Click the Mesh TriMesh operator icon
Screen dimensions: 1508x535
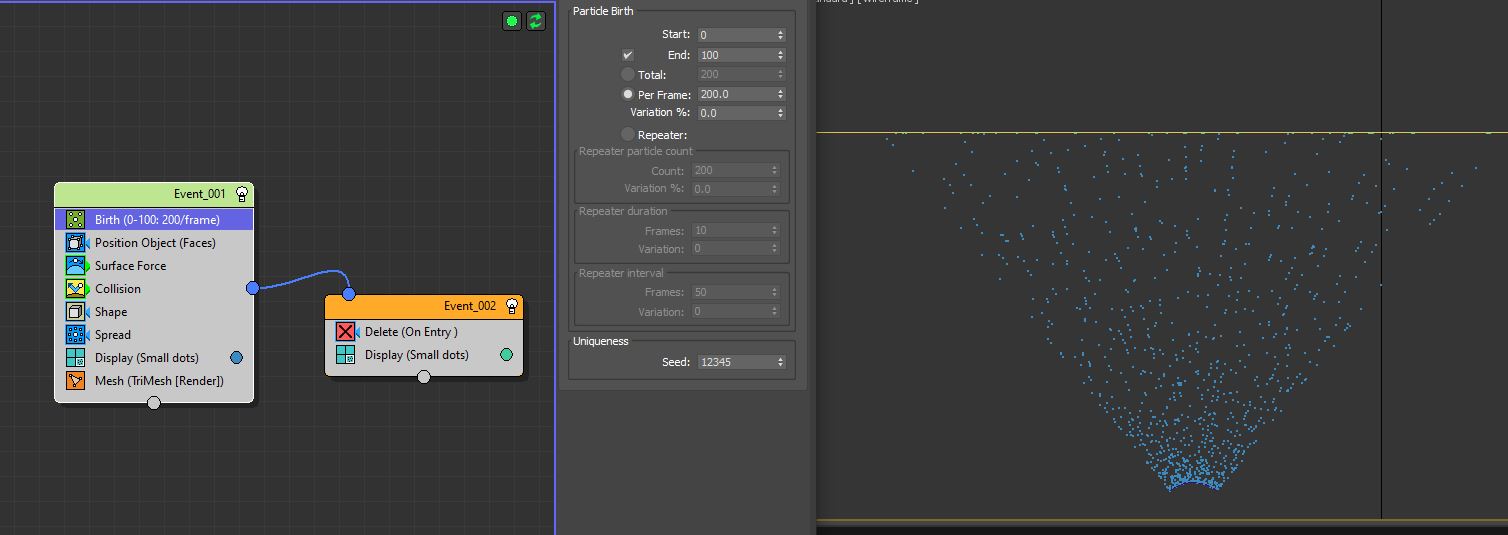click(x=76, y=381)
